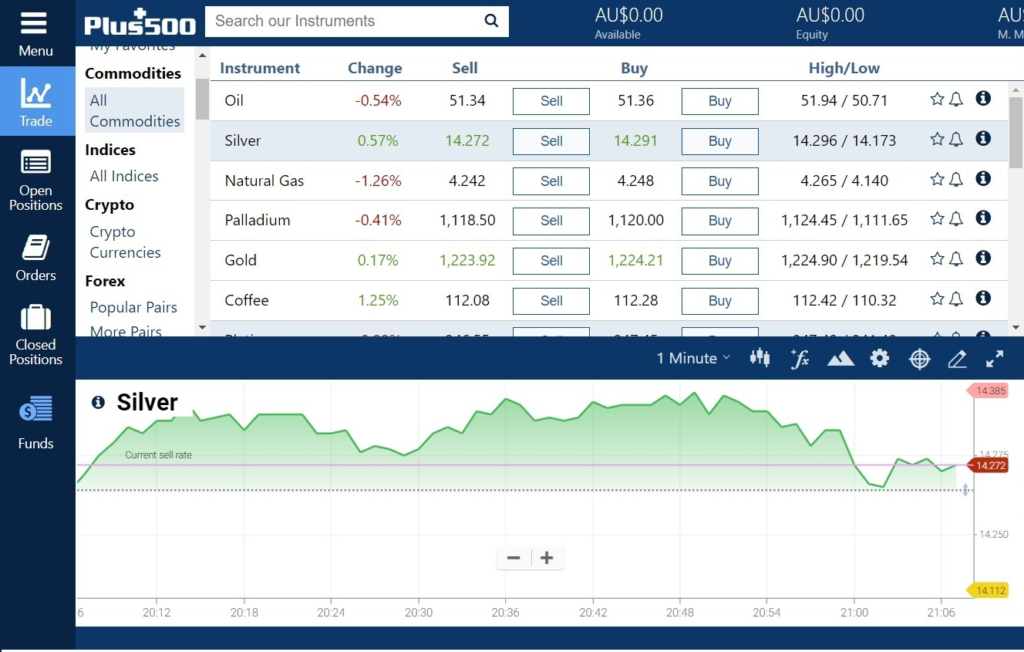Set a Gold price alert bell
The width and height of the screenshot is (1024, 652).
[x=956, y=259]
